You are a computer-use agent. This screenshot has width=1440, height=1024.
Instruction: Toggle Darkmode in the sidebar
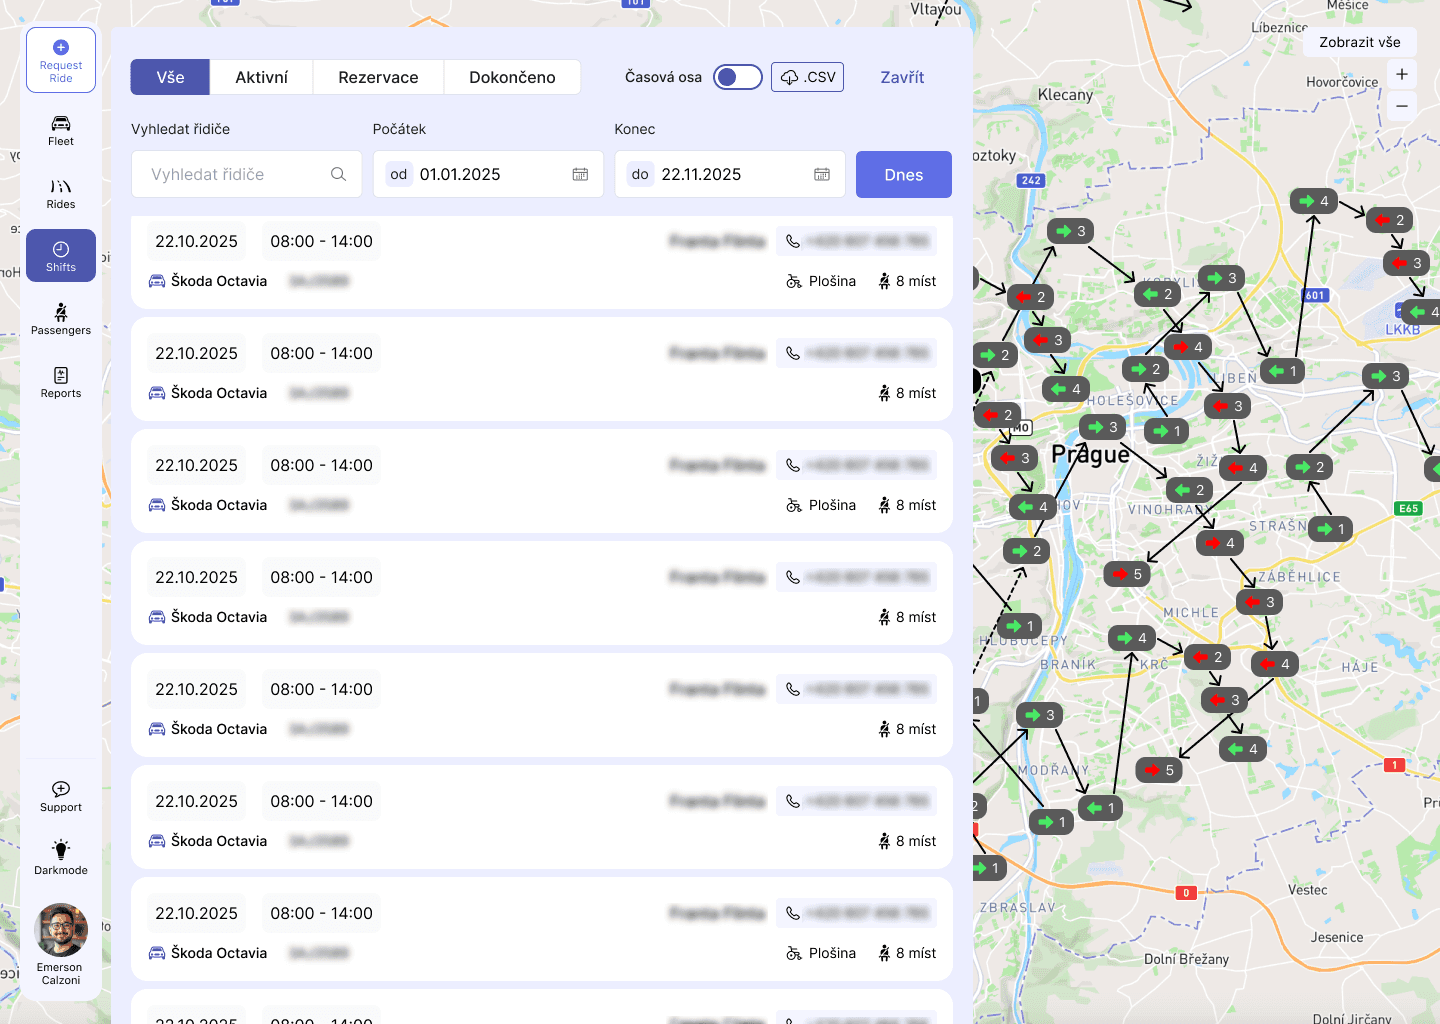click(61, 858)
